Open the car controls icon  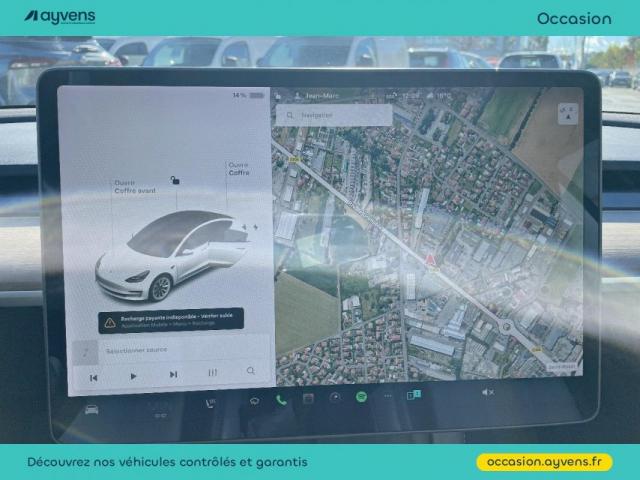pyautogui.click(x=91, y=409)
